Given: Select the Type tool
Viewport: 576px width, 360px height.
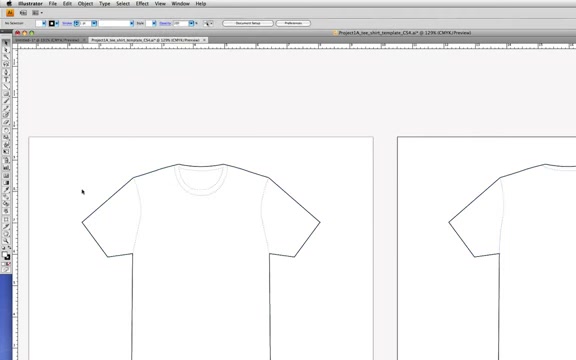Looking at the screenshot, I should [x=6, y=79].
